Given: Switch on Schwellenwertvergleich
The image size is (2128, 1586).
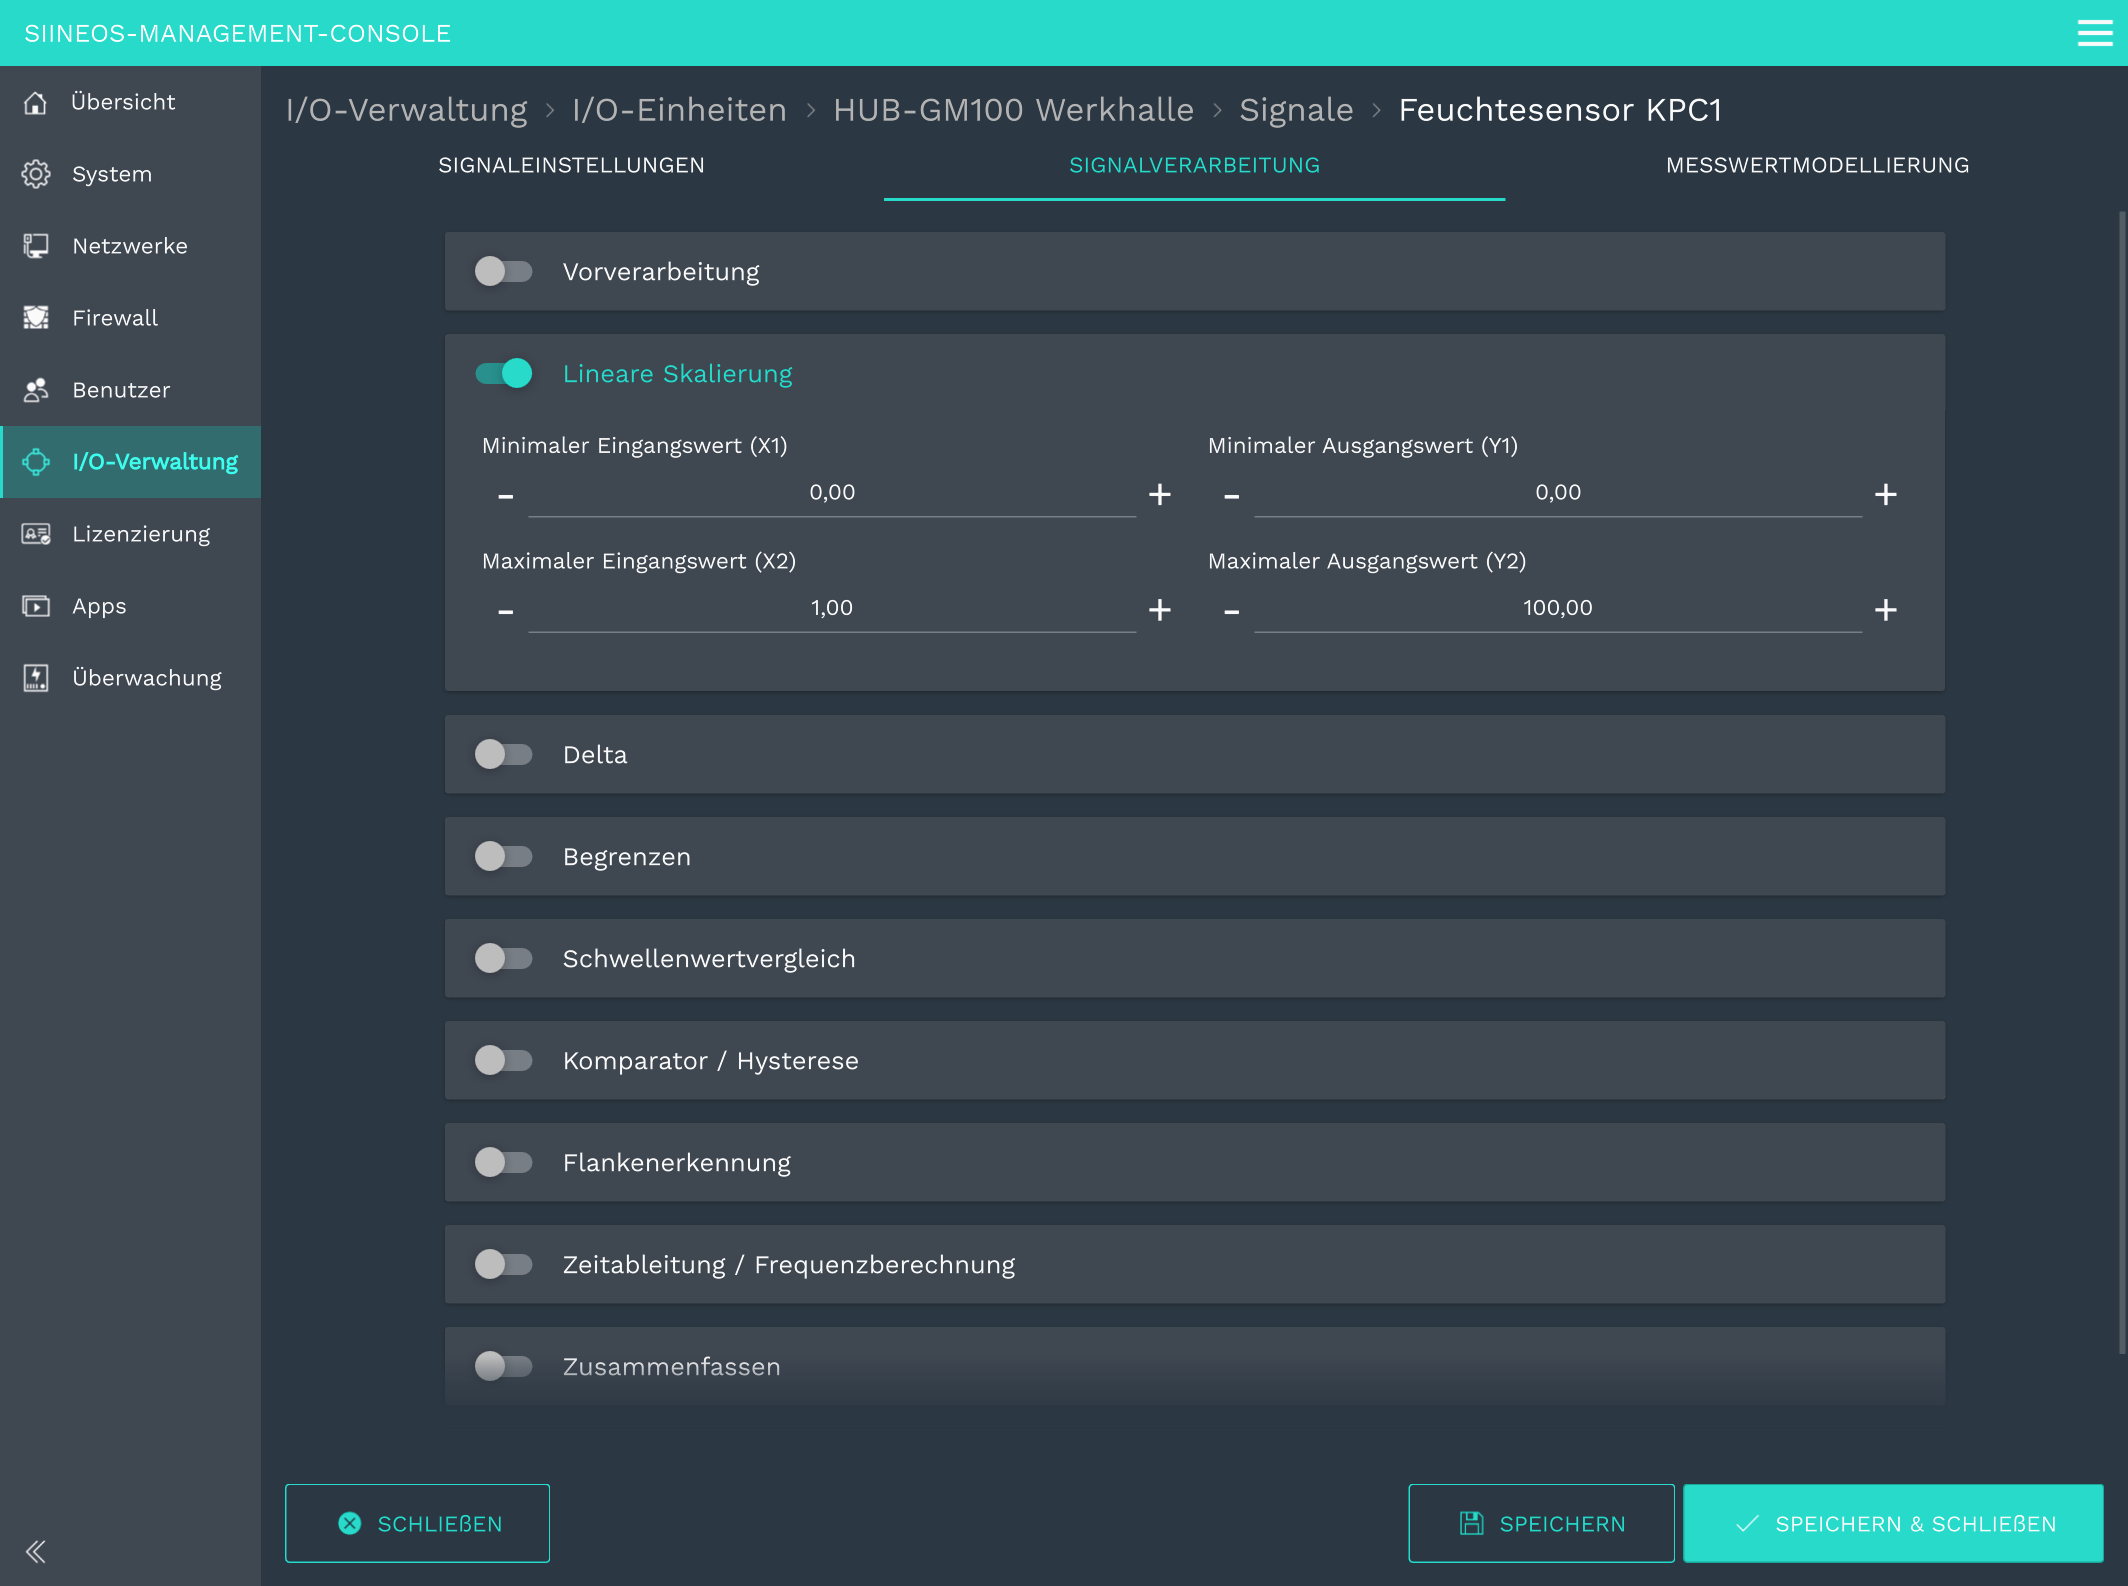Looking at the screenshot, I should pos(504,958).
